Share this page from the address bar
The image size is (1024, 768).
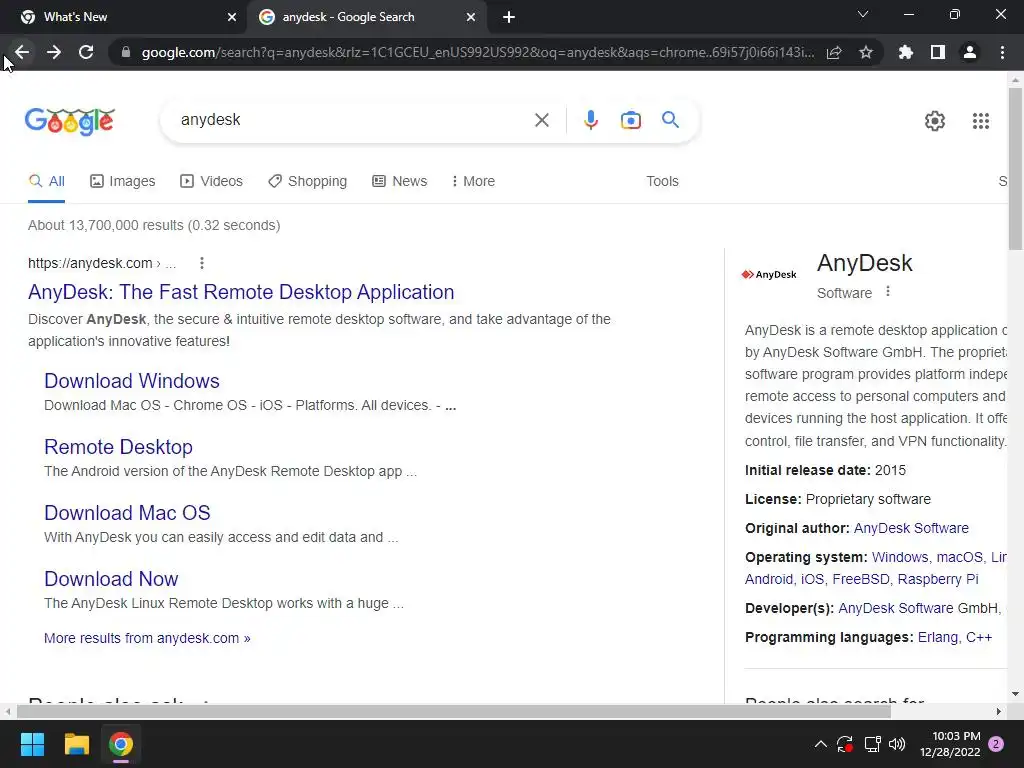click(834, 53)
